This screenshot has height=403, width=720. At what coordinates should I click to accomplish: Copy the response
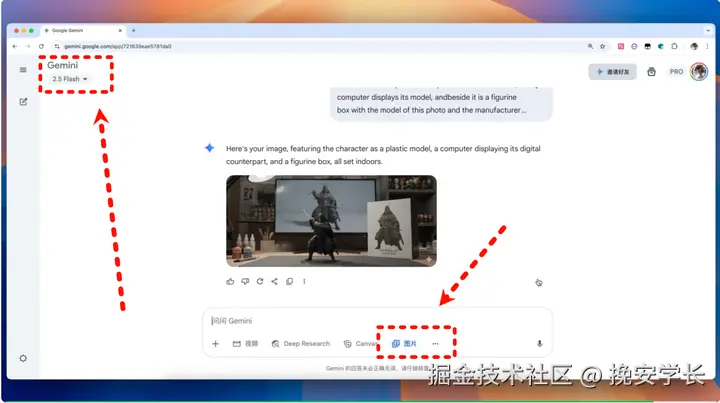(x=289, y=281)
